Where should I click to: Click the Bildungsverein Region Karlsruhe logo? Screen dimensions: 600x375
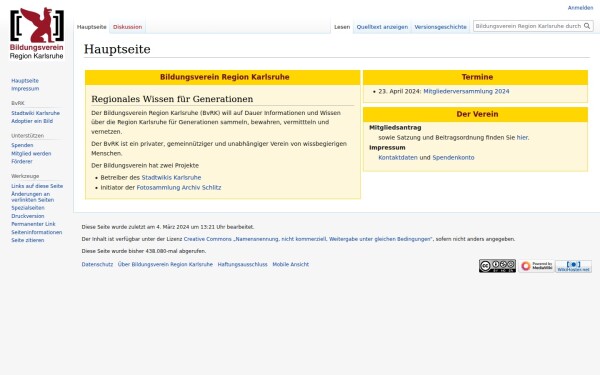coord(37,34)
